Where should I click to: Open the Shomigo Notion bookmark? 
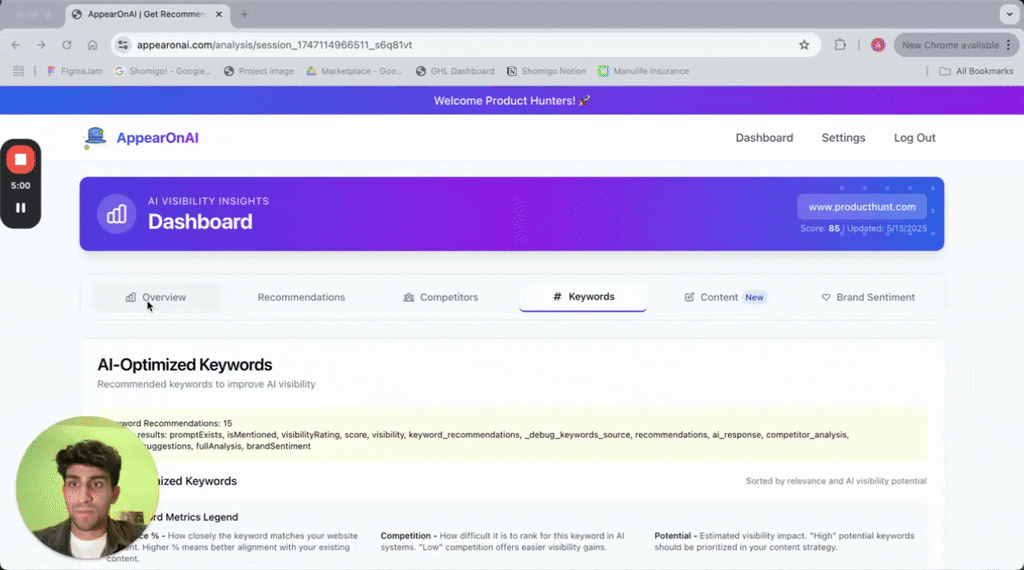point(547,71)
